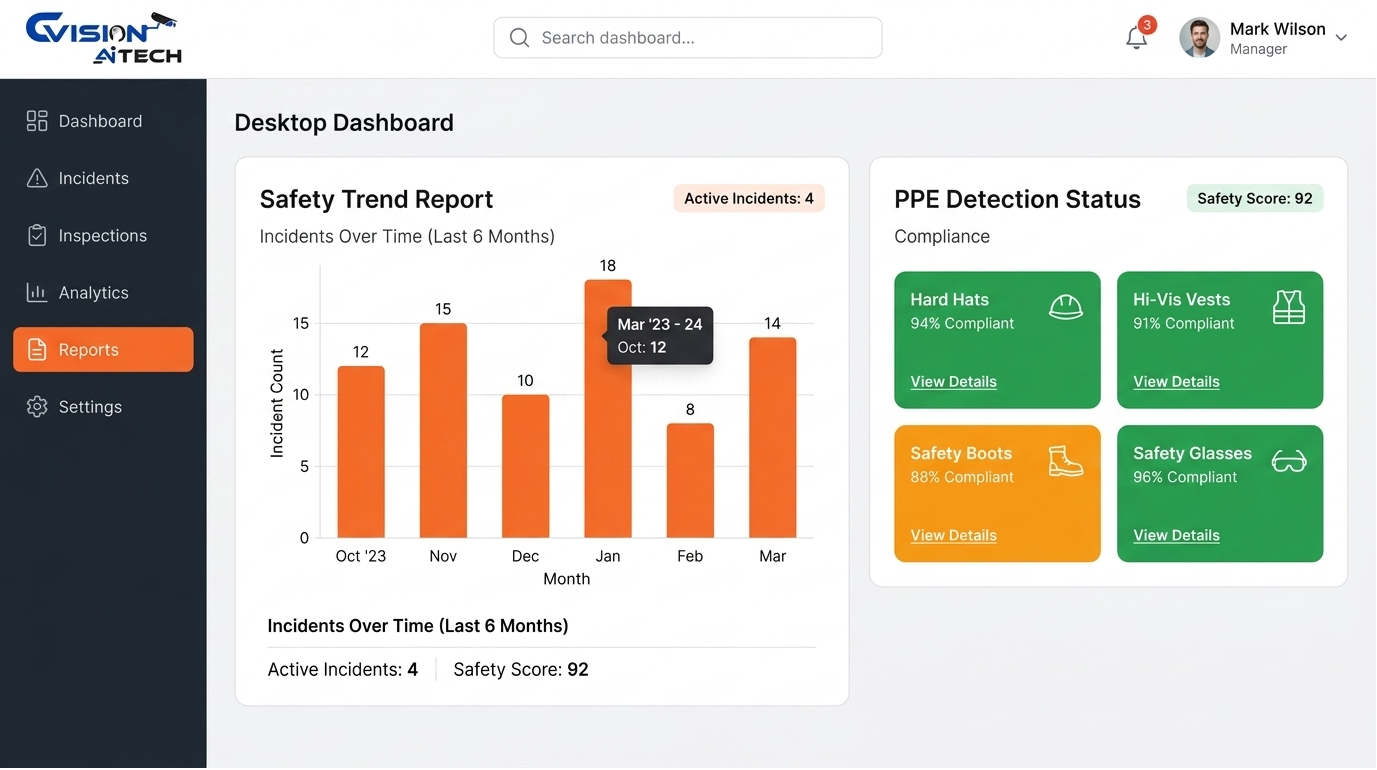Click the Dec bar showing 10
Viewport: 1377px width, 770px height.
click(526, 466)
